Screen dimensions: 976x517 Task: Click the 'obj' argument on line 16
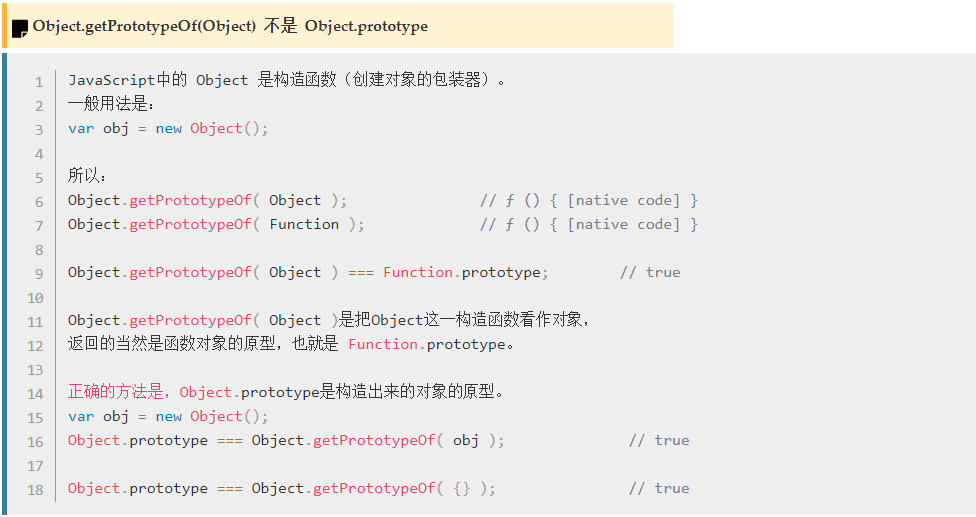pyautogui.click(x=466, y=440)
